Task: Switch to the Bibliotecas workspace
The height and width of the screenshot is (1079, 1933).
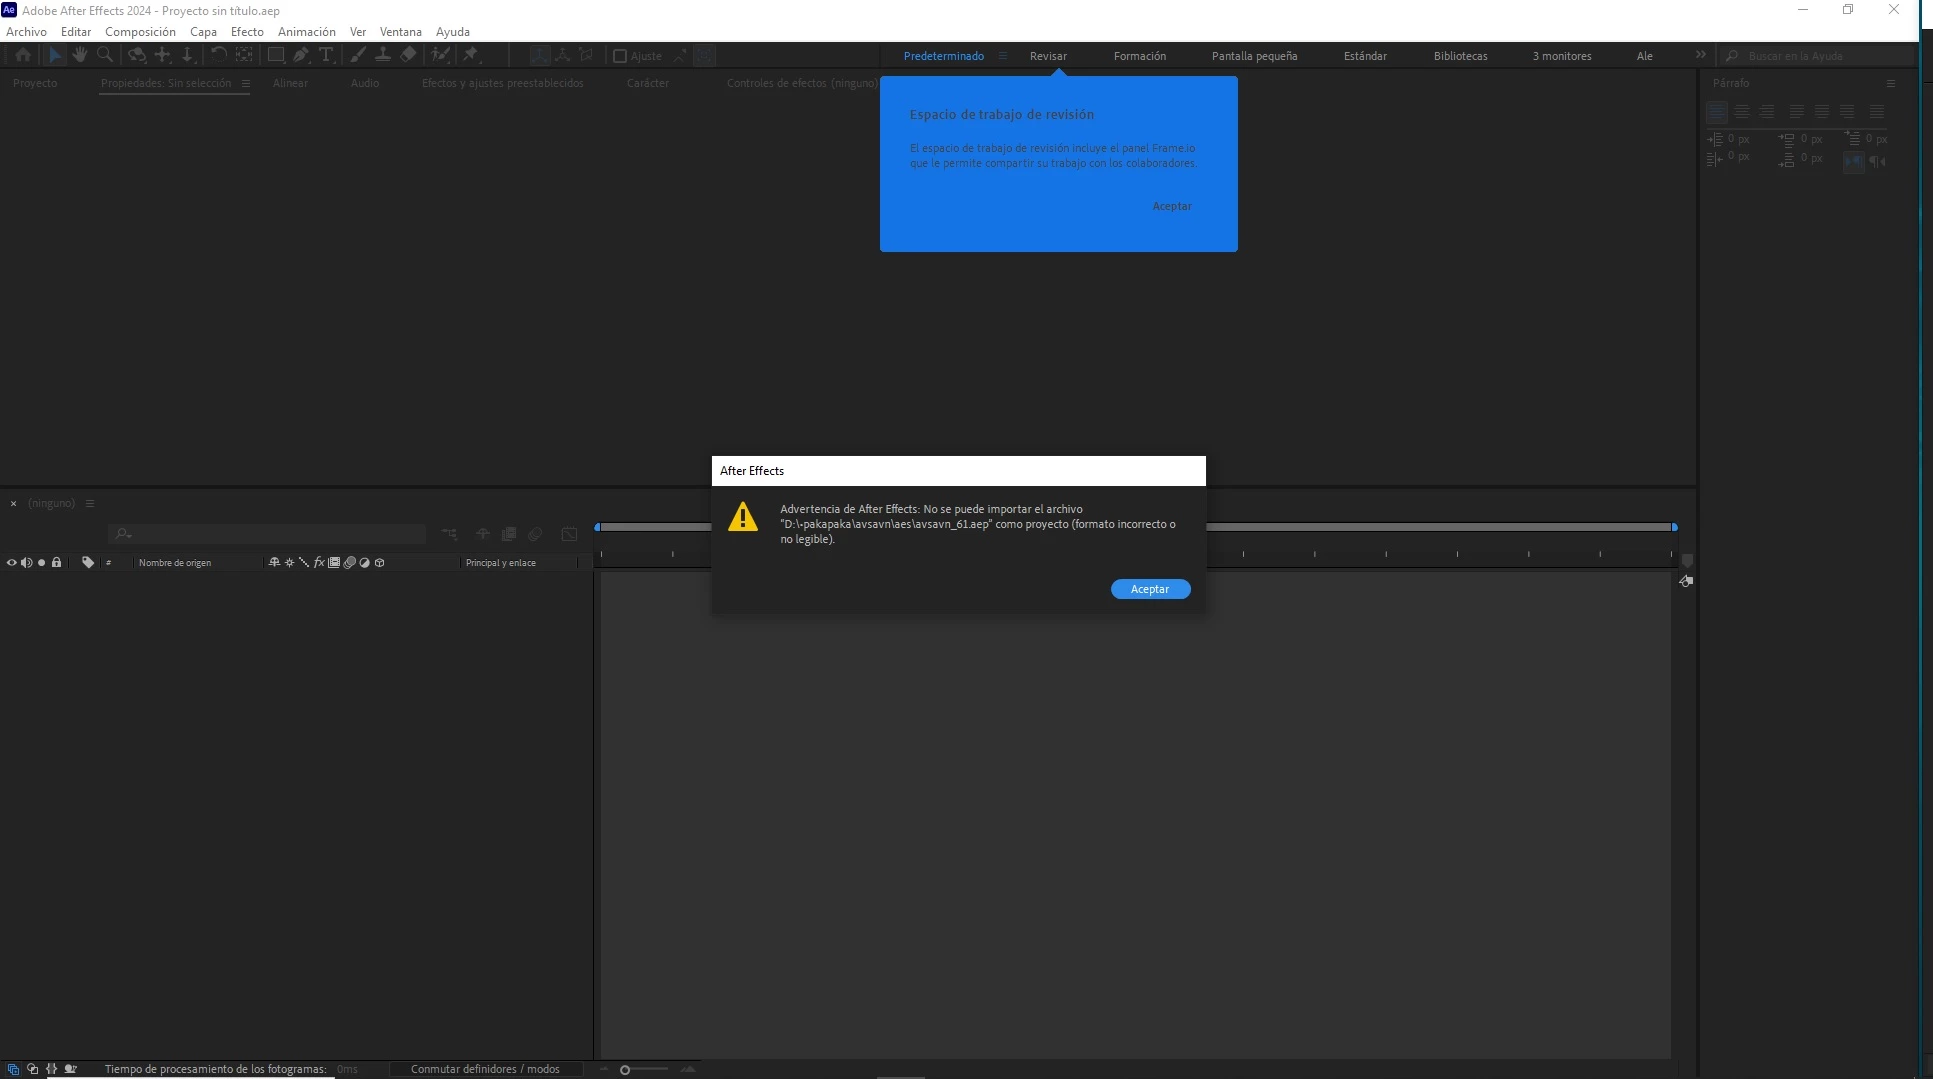Action: 1460,56
